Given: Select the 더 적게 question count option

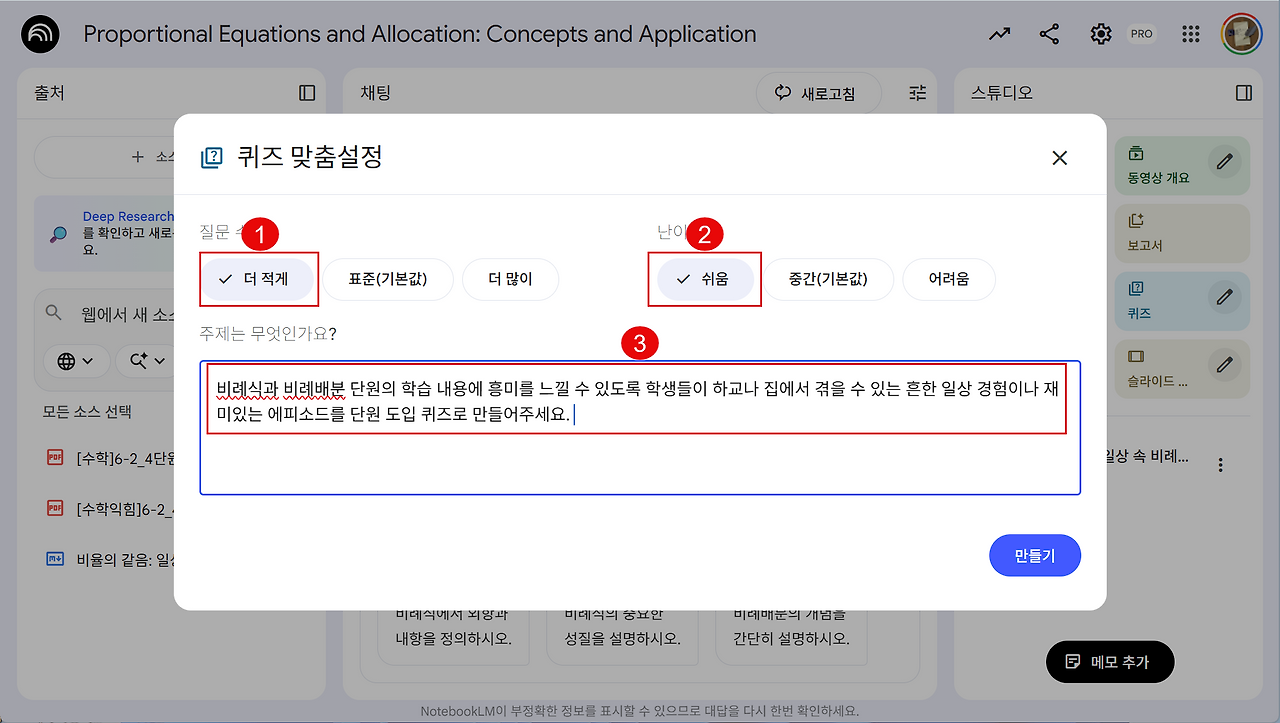Looking at the screenshot, I should [257, 279].
